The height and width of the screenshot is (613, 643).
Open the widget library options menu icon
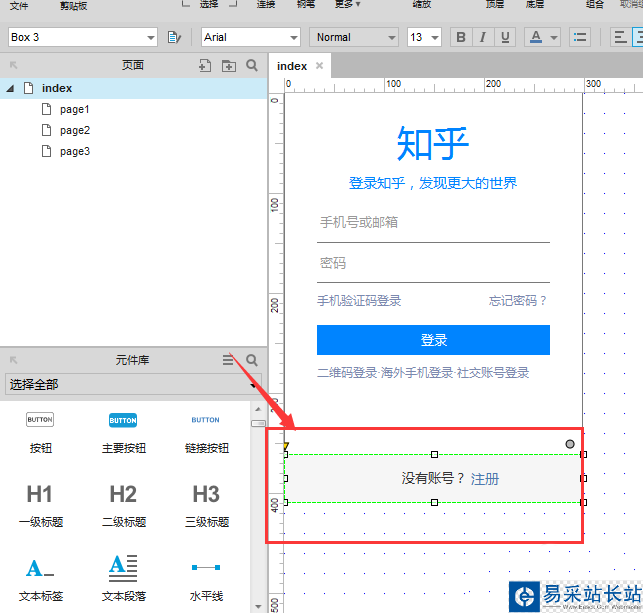[228, 360]
